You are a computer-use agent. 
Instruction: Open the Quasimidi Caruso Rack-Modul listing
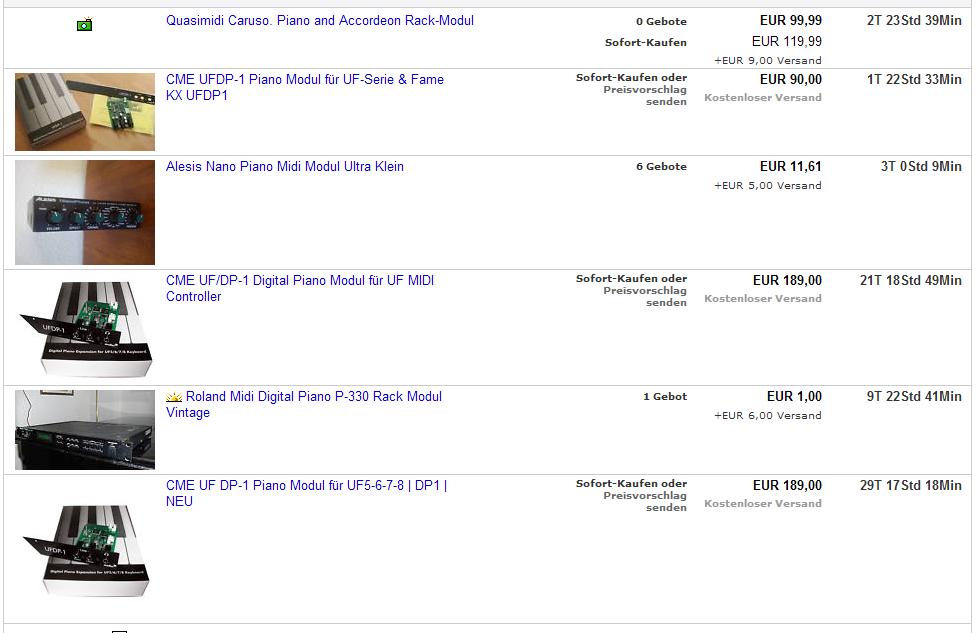tap(320, 21)
